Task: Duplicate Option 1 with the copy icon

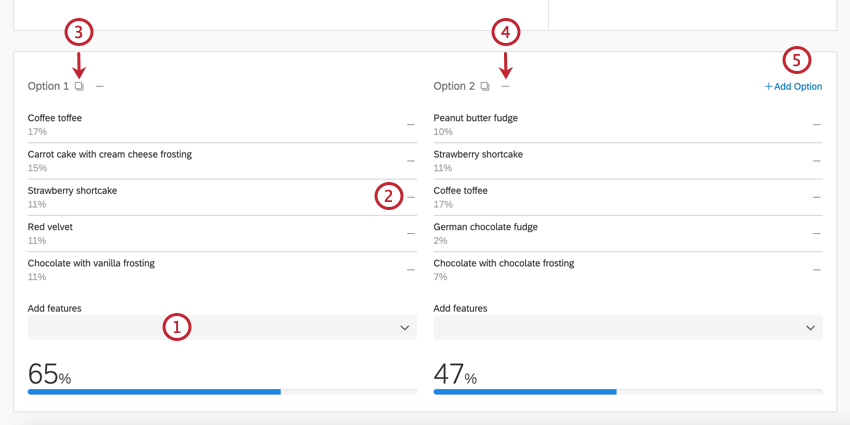Action: 80,87
